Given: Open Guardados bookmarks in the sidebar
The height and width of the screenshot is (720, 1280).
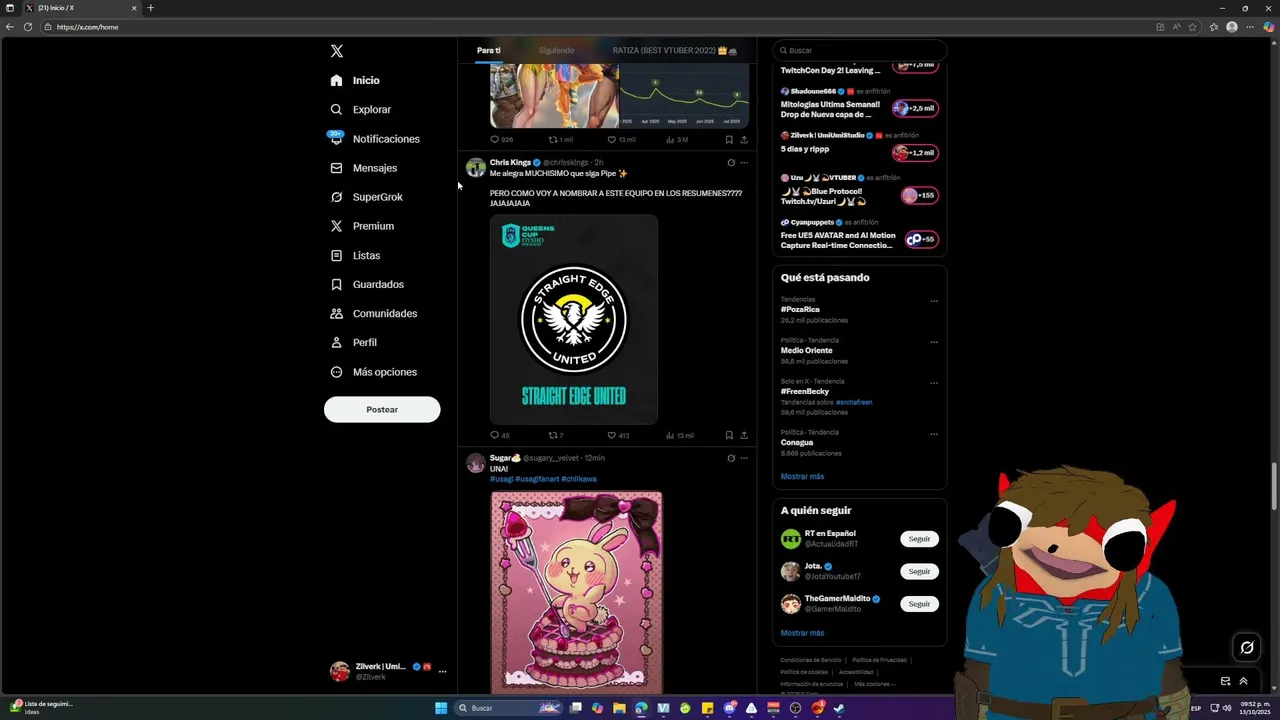Looking at the screenshot, I should (x=367, y=284).
